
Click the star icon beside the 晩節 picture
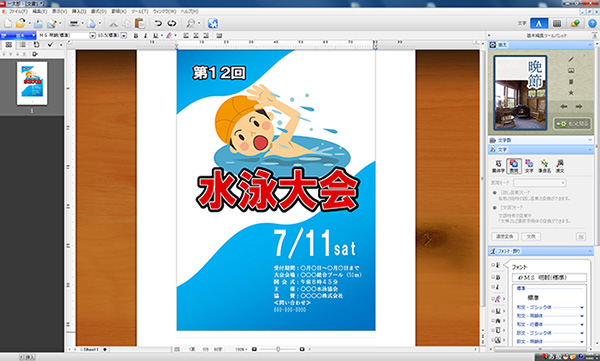[x=571, y=93]
